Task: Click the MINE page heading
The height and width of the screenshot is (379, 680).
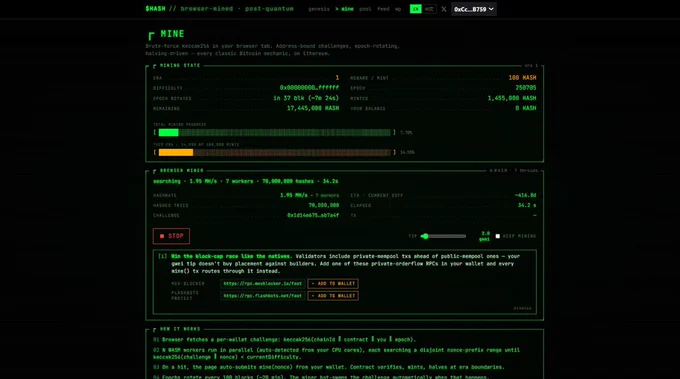Action: coord(172,34)
